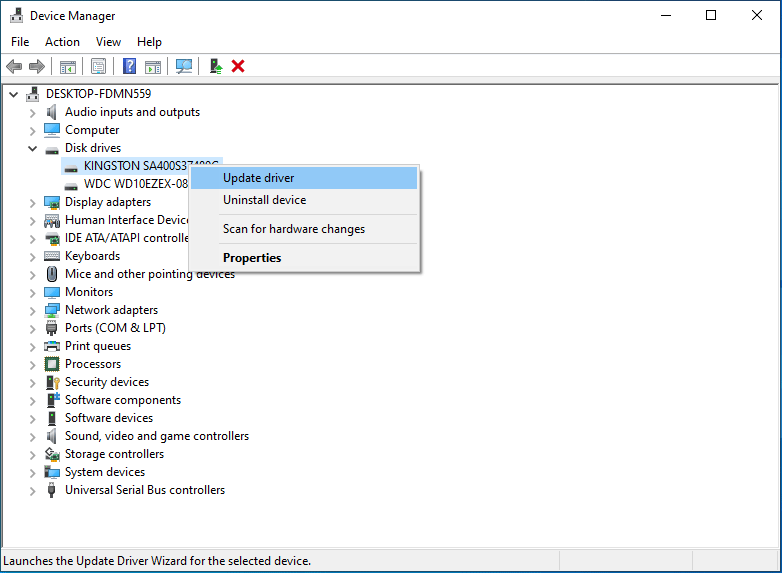Maximize the Device Manager window
782x573 pixels.
[711, 15]
